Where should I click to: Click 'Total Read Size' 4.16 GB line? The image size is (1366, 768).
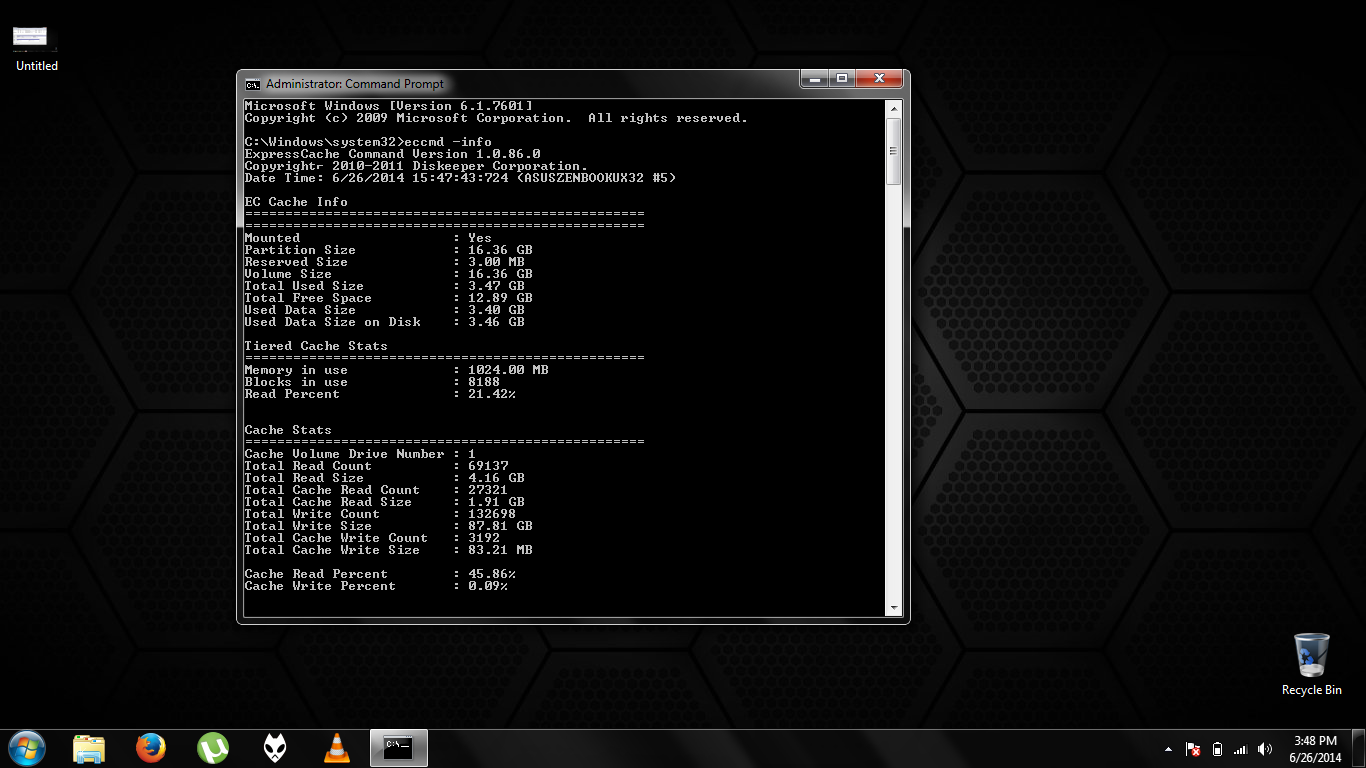(x=384, y=478)
